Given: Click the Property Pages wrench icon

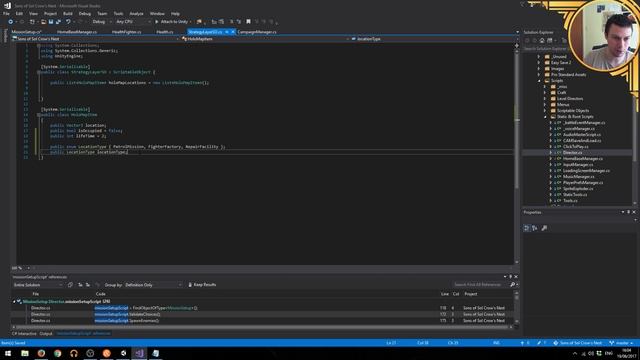Looking at the screenshot, I should click(x=544, y=228).
